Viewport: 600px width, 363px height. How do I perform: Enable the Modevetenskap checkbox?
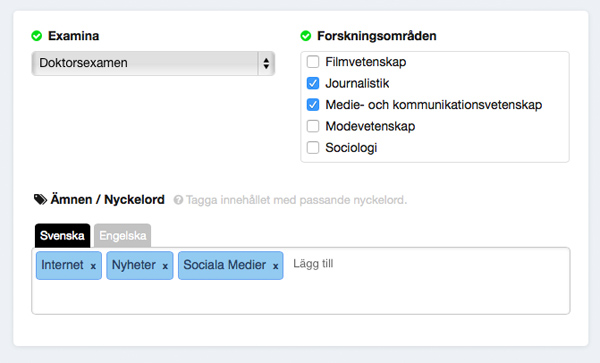[313, 126]
